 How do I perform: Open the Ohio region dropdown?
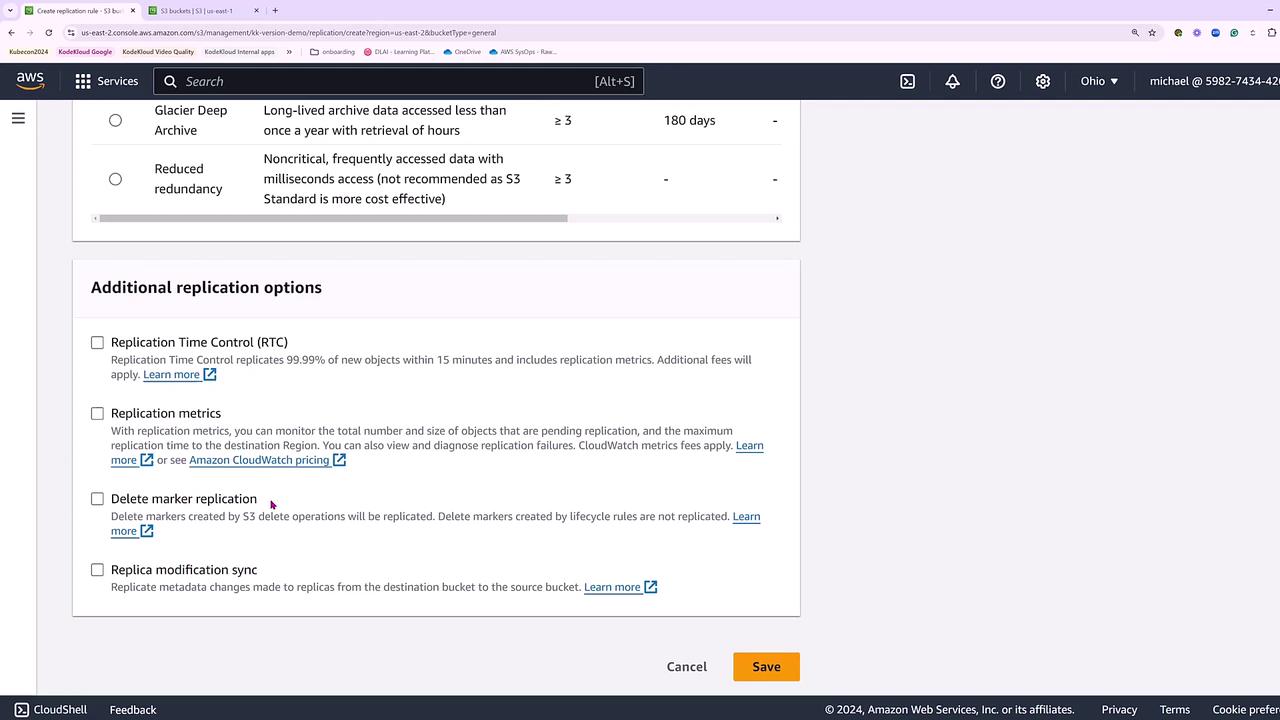pos(1099,81)
